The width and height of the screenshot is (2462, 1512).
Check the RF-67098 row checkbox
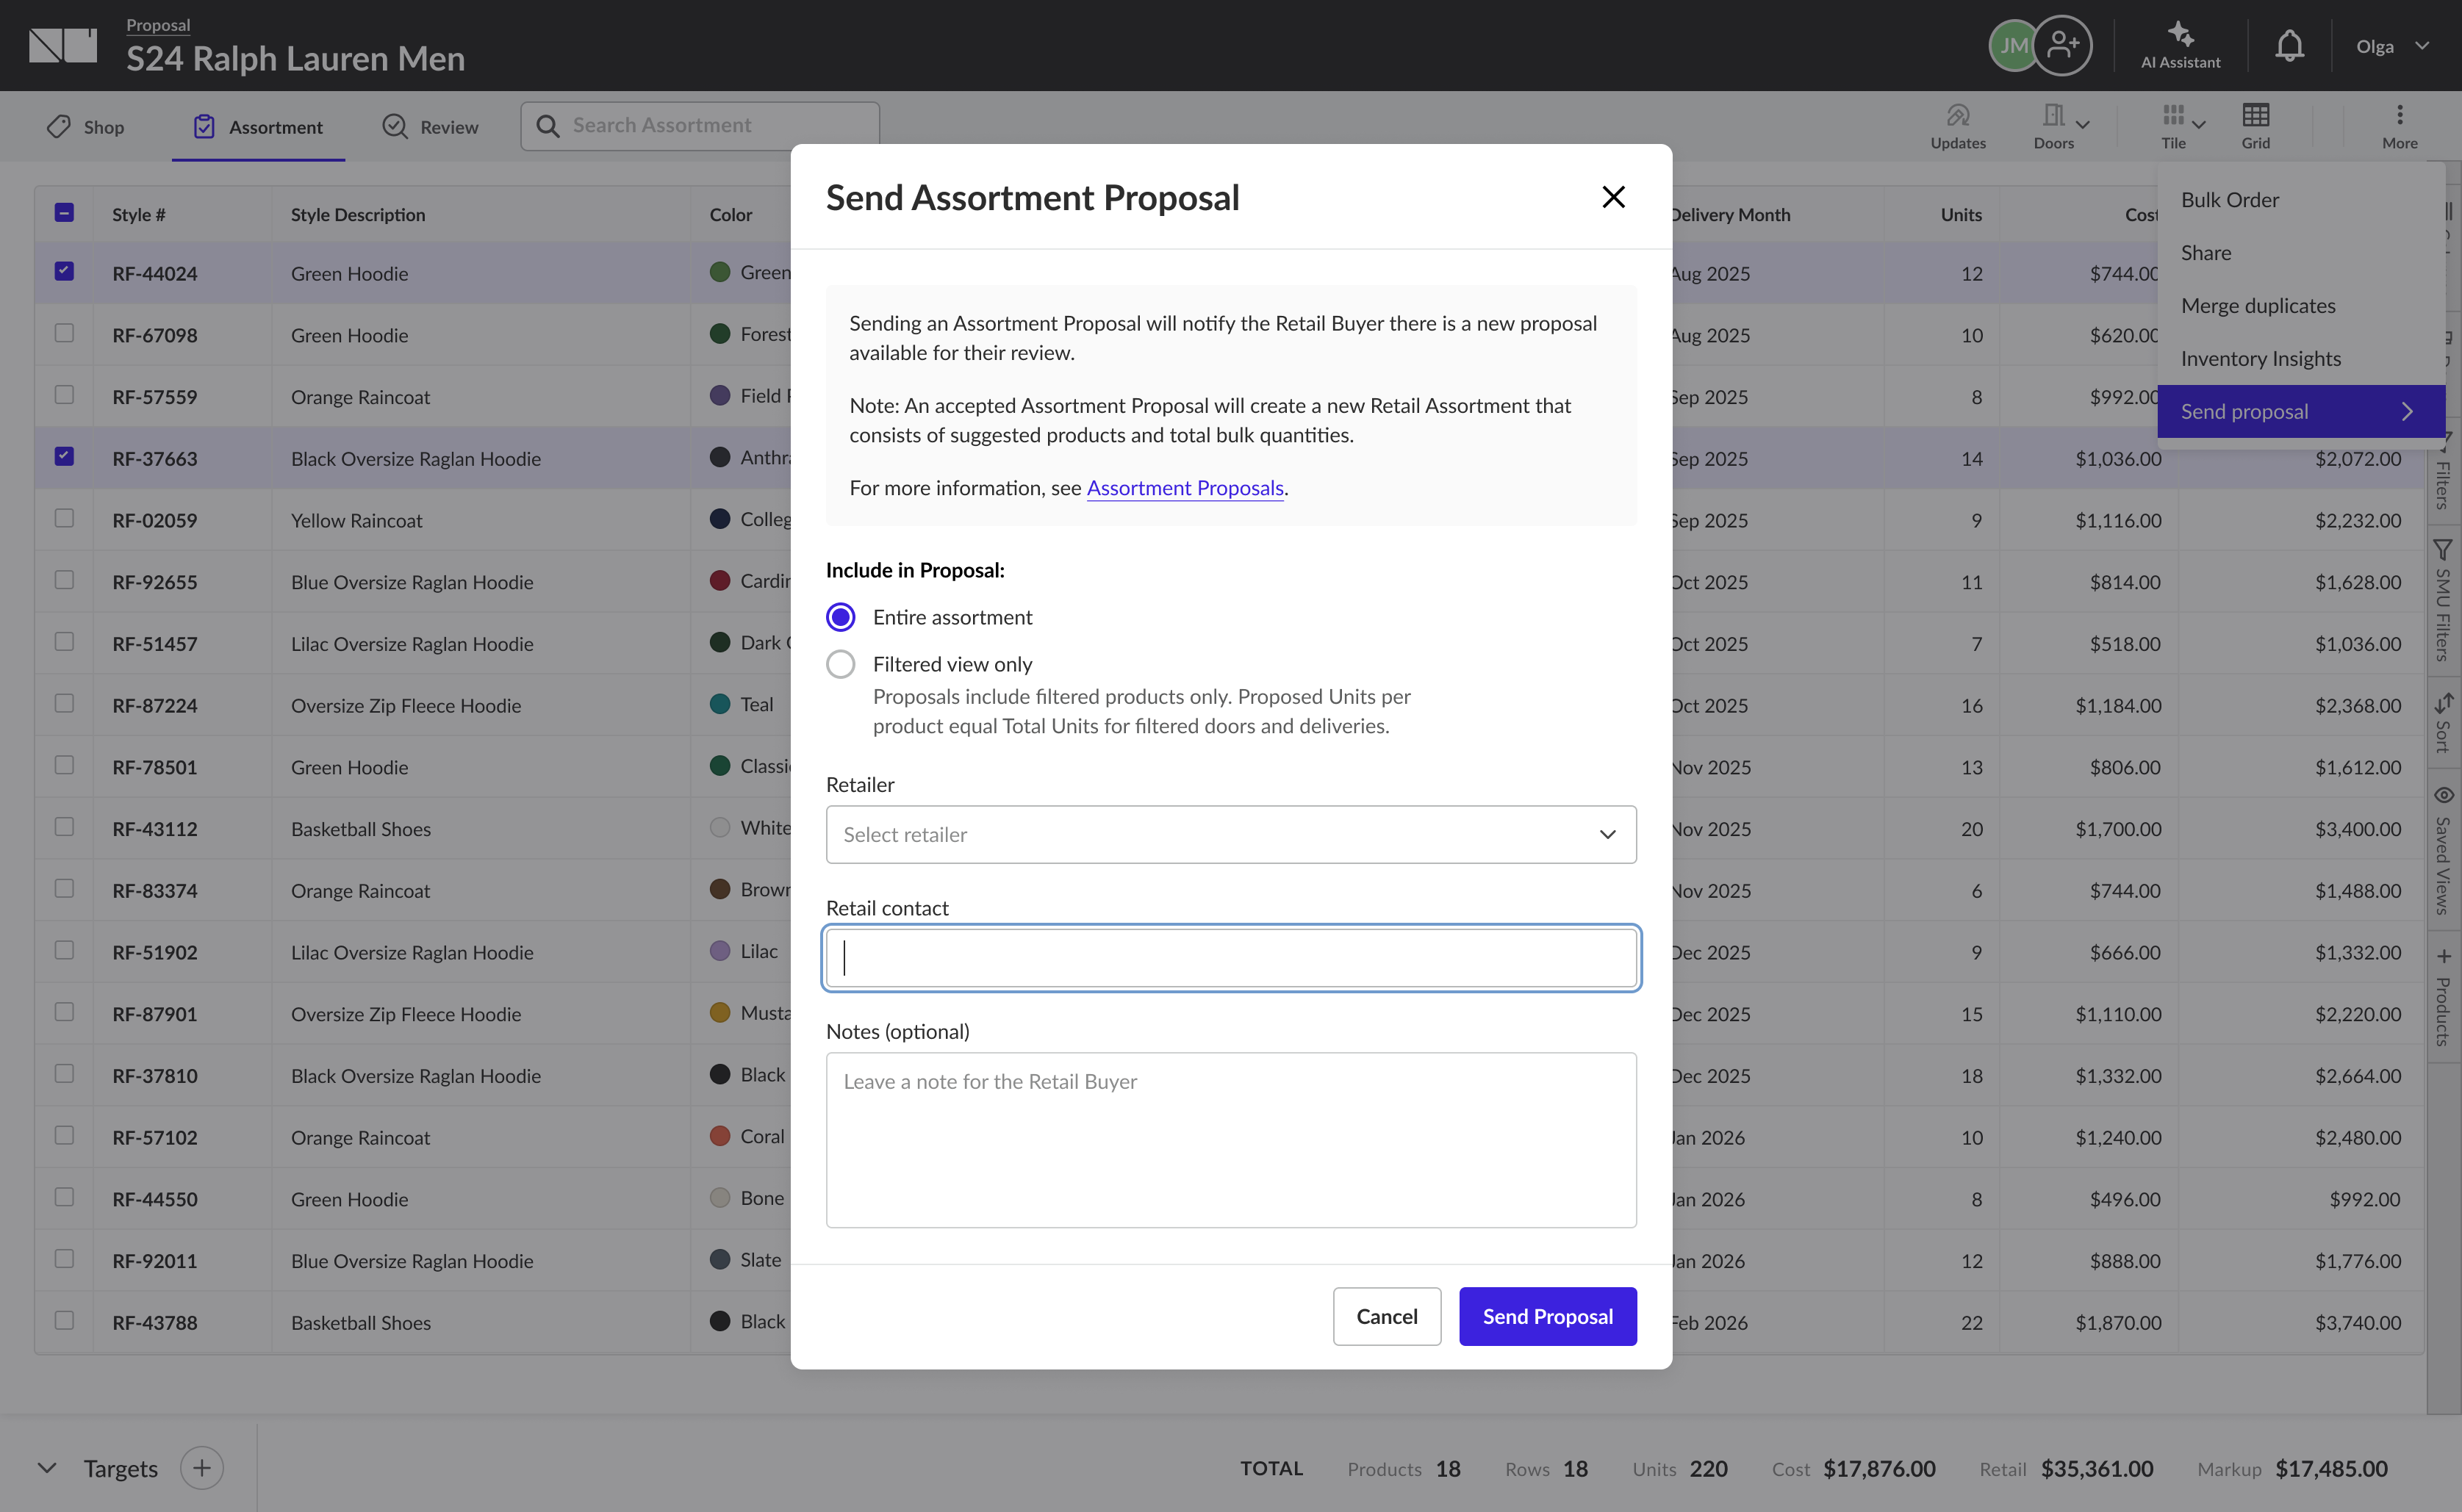(x=64, y=333)
